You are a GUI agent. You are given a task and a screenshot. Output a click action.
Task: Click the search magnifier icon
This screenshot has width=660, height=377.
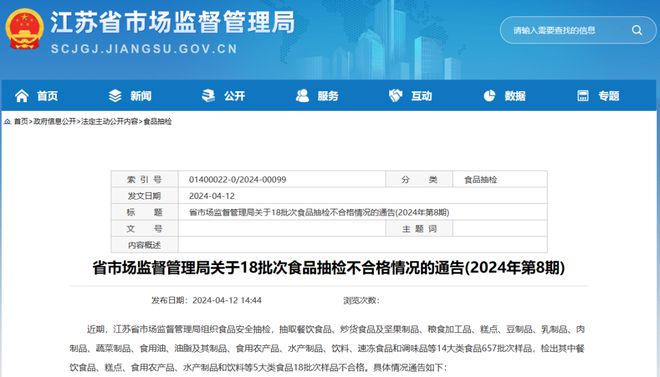pyautogui.click(x=637, y=30)
